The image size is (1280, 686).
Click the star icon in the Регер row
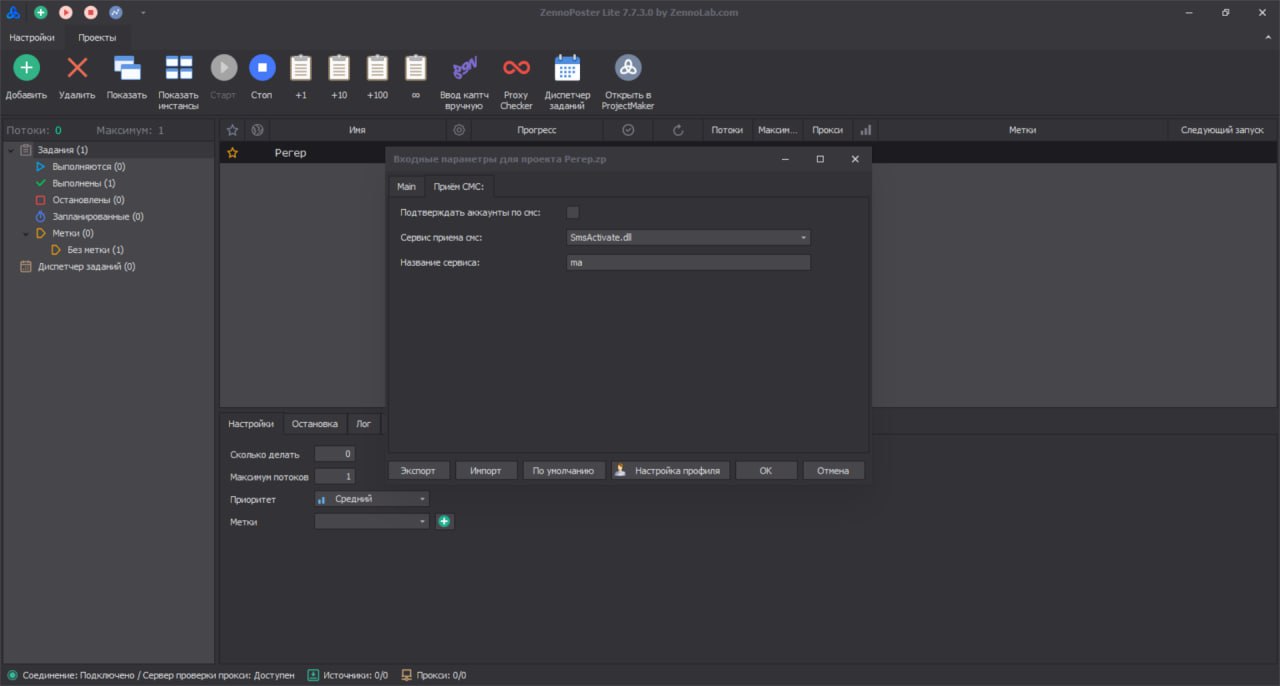coord(233,153)
